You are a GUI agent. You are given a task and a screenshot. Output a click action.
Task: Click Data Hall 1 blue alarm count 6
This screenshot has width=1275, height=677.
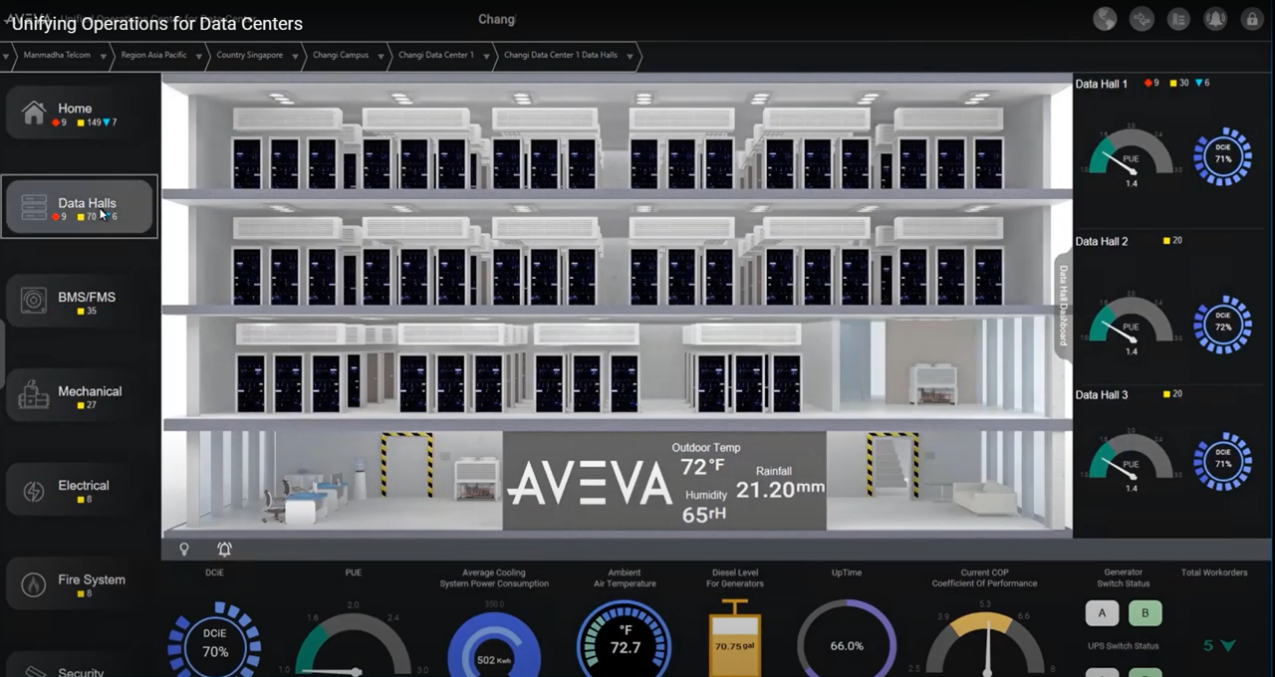coord(1202,83)
